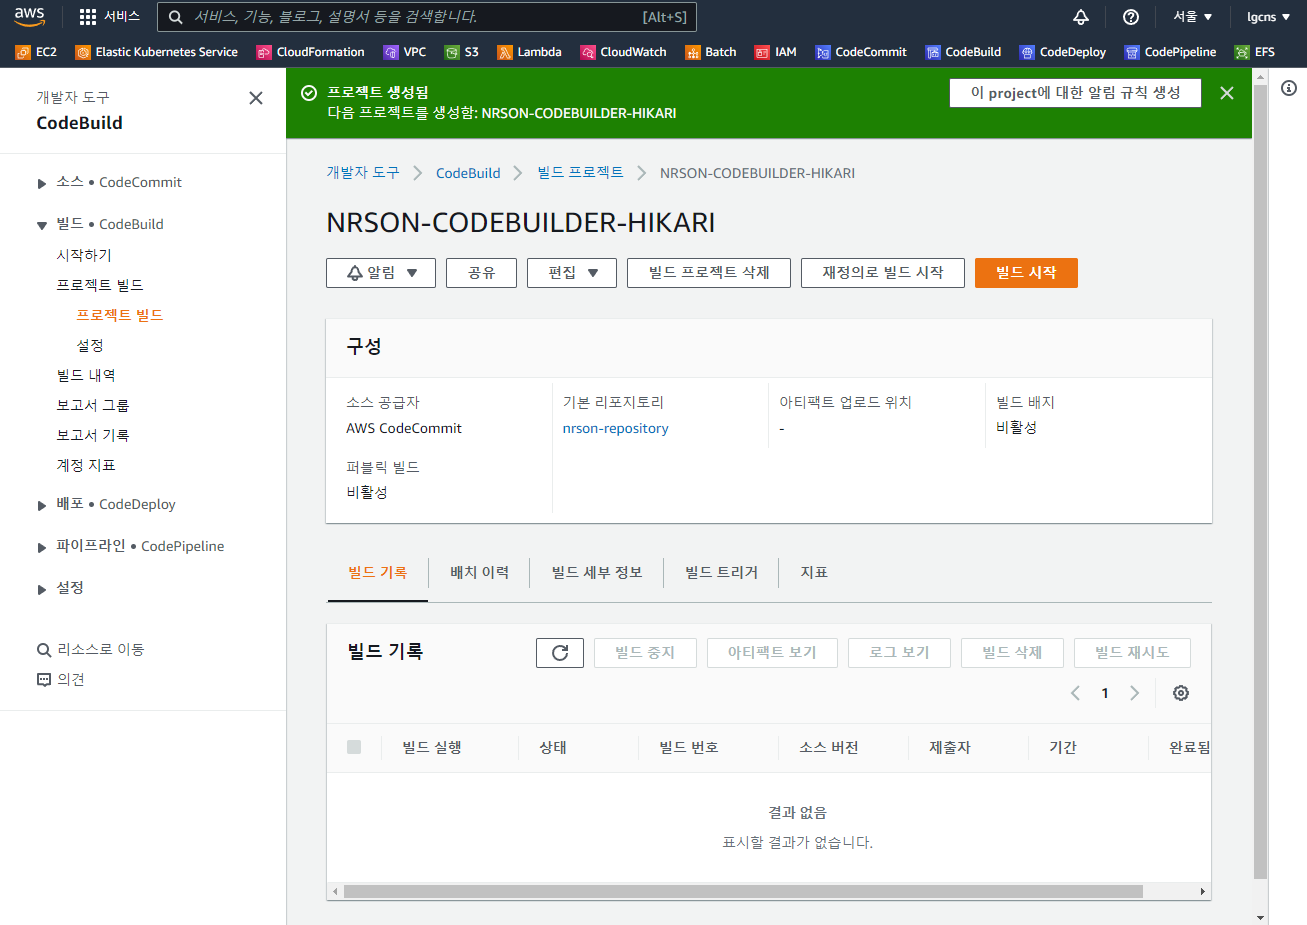Switch to 빌드 트리거 tab
The height and width of the screenshot is (925, 1307).
pyautogui.click(x=721, y=573)
